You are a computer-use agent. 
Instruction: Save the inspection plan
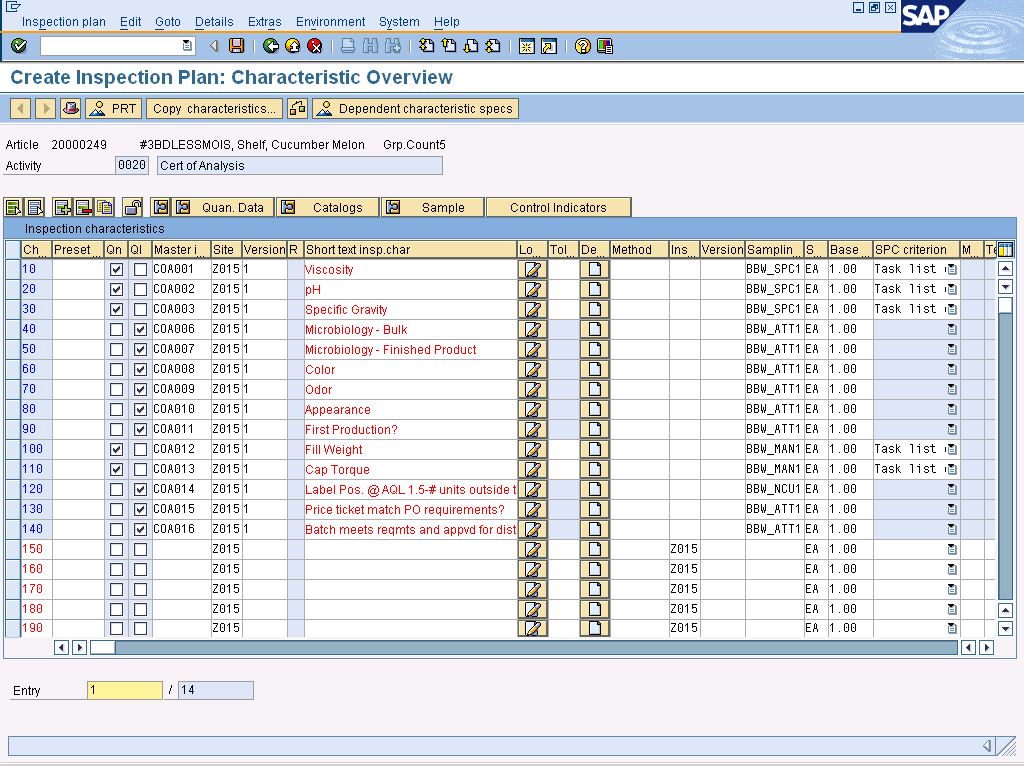click(236, 46)
